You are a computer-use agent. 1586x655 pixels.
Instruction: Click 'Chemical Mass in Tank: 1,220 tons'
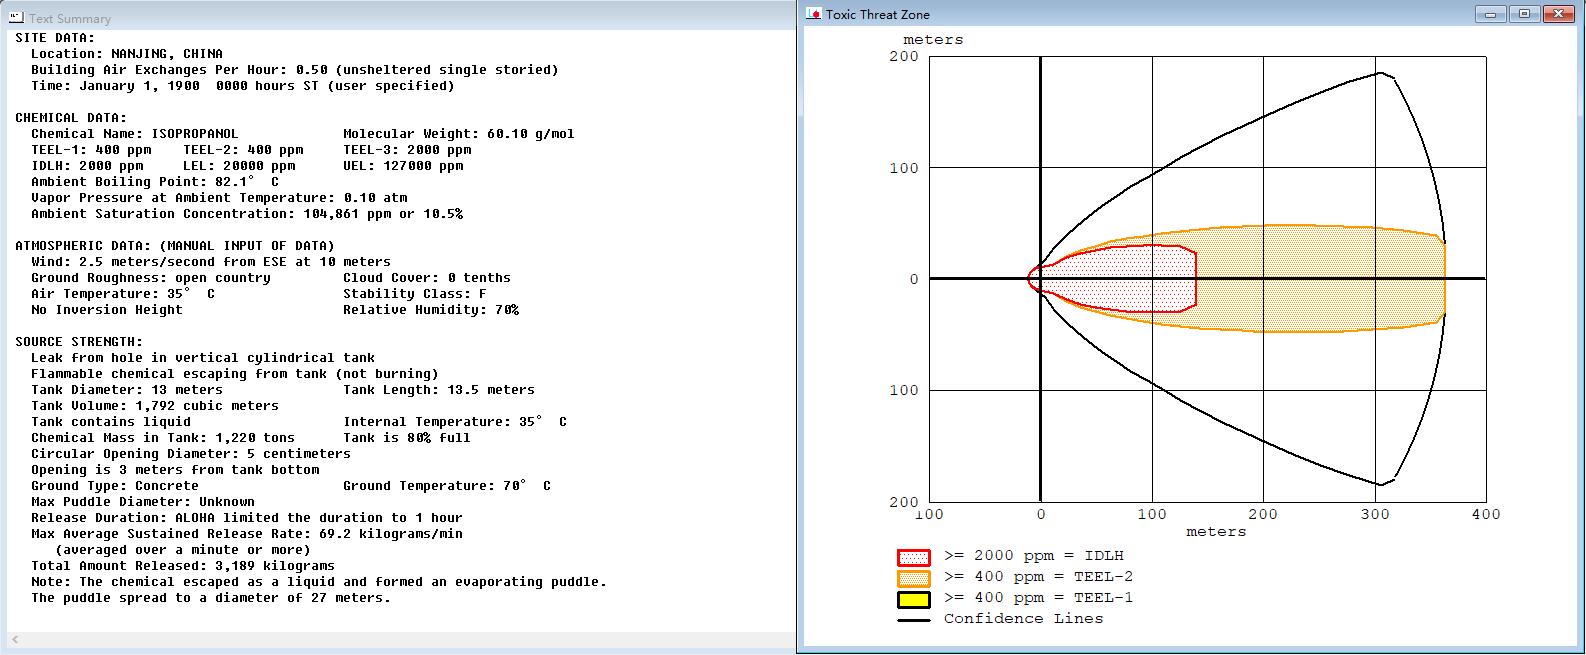[x=163, y=438]
